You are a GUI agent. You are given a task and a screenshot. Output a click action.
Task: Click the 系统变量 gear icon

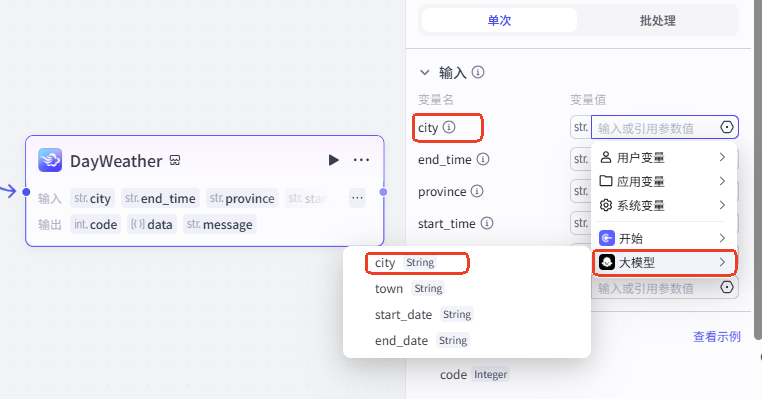tap(606, 205)
